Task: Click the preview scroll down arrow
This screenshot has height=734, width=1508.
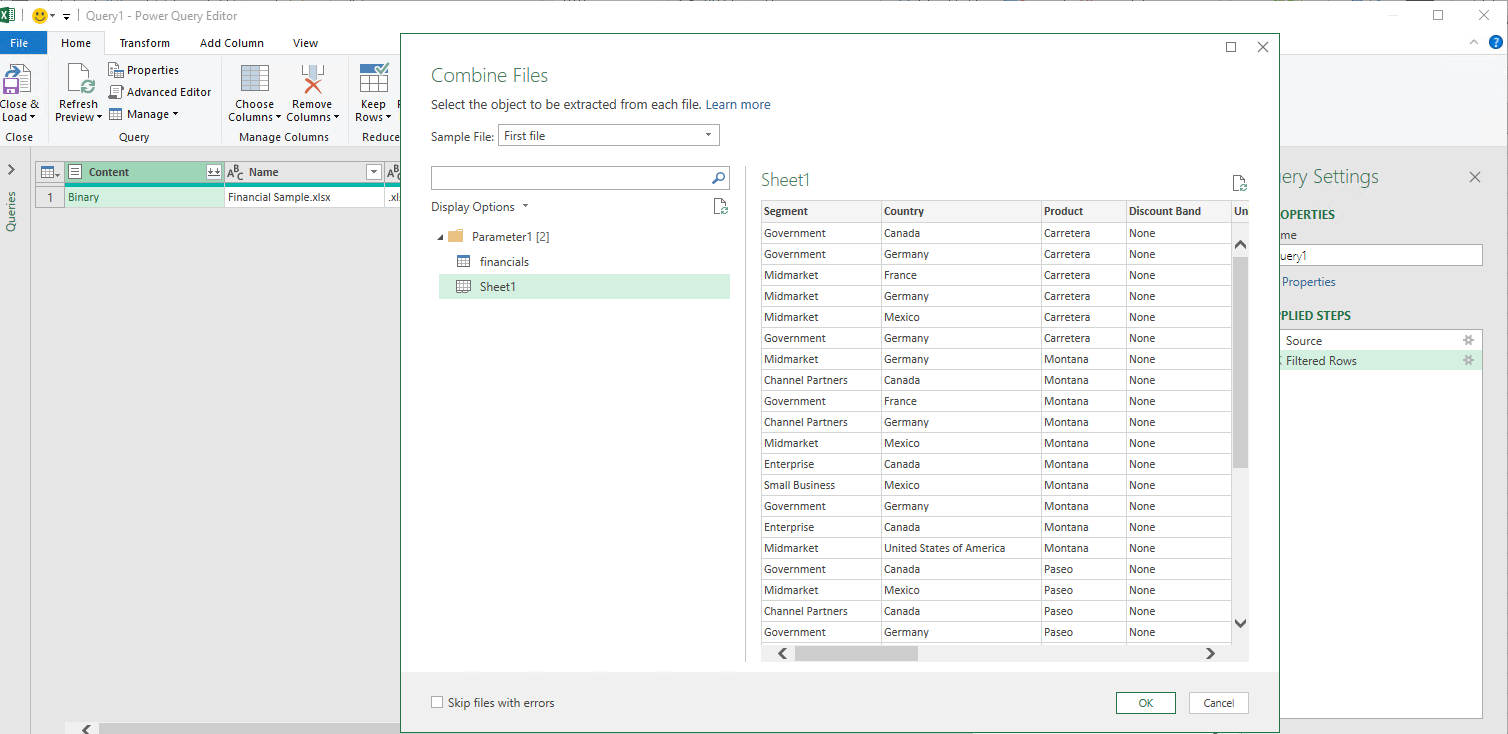Action: (x=1240, y=624)
